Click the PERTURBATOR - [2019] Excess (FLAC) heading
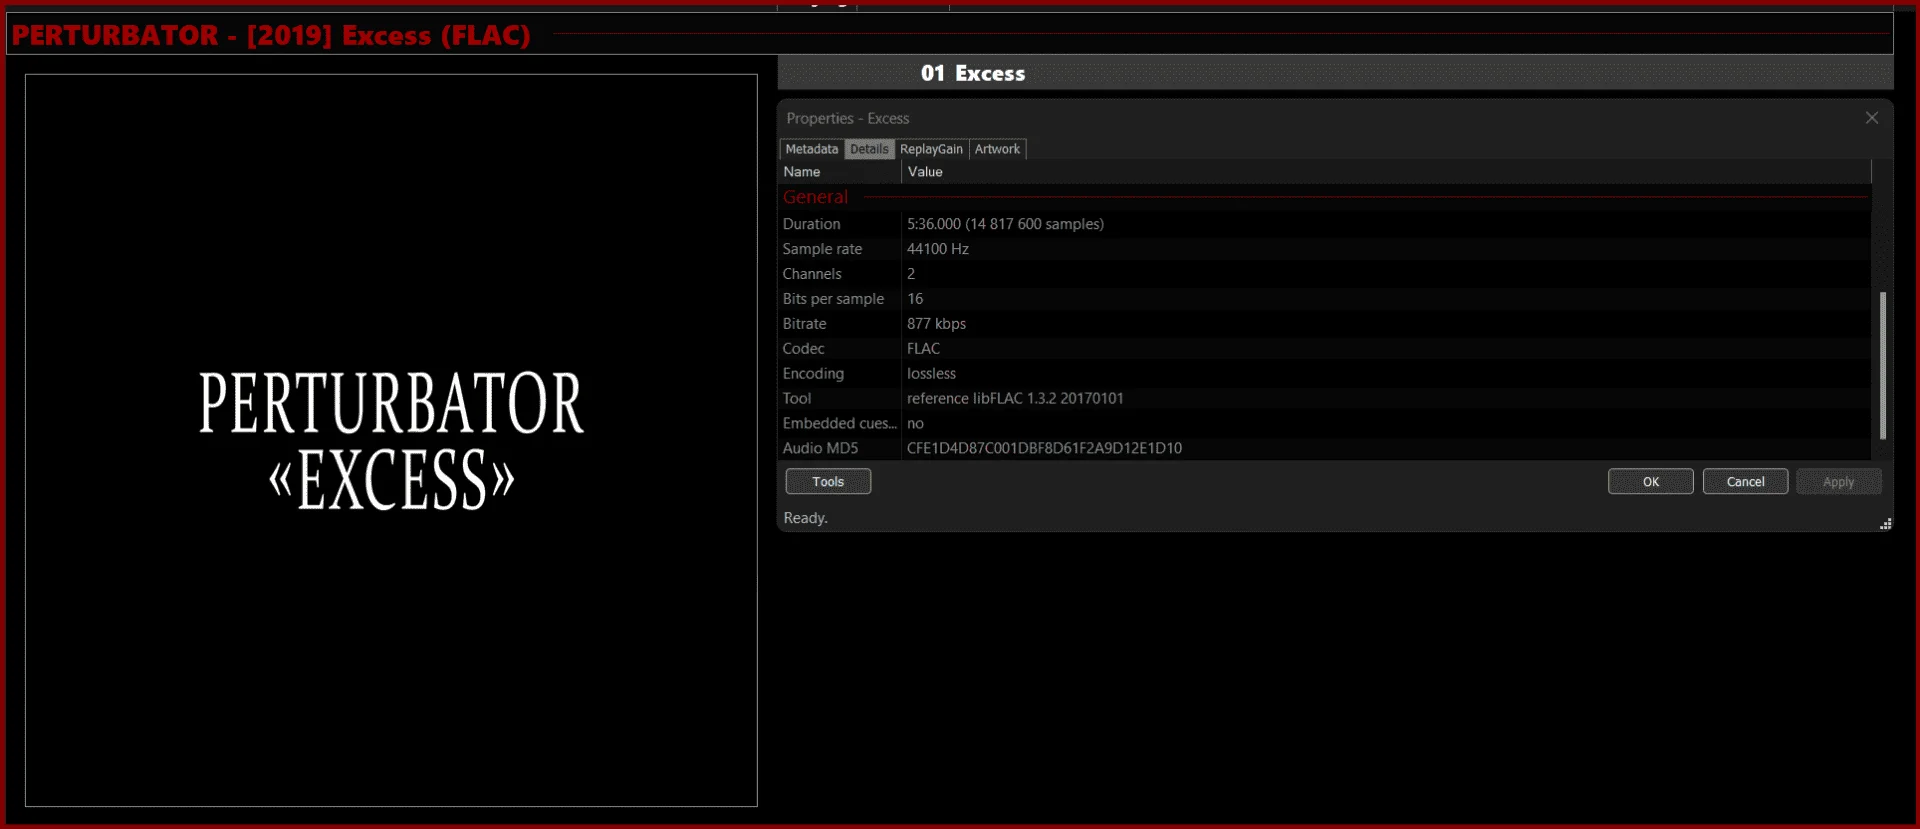 271,35
